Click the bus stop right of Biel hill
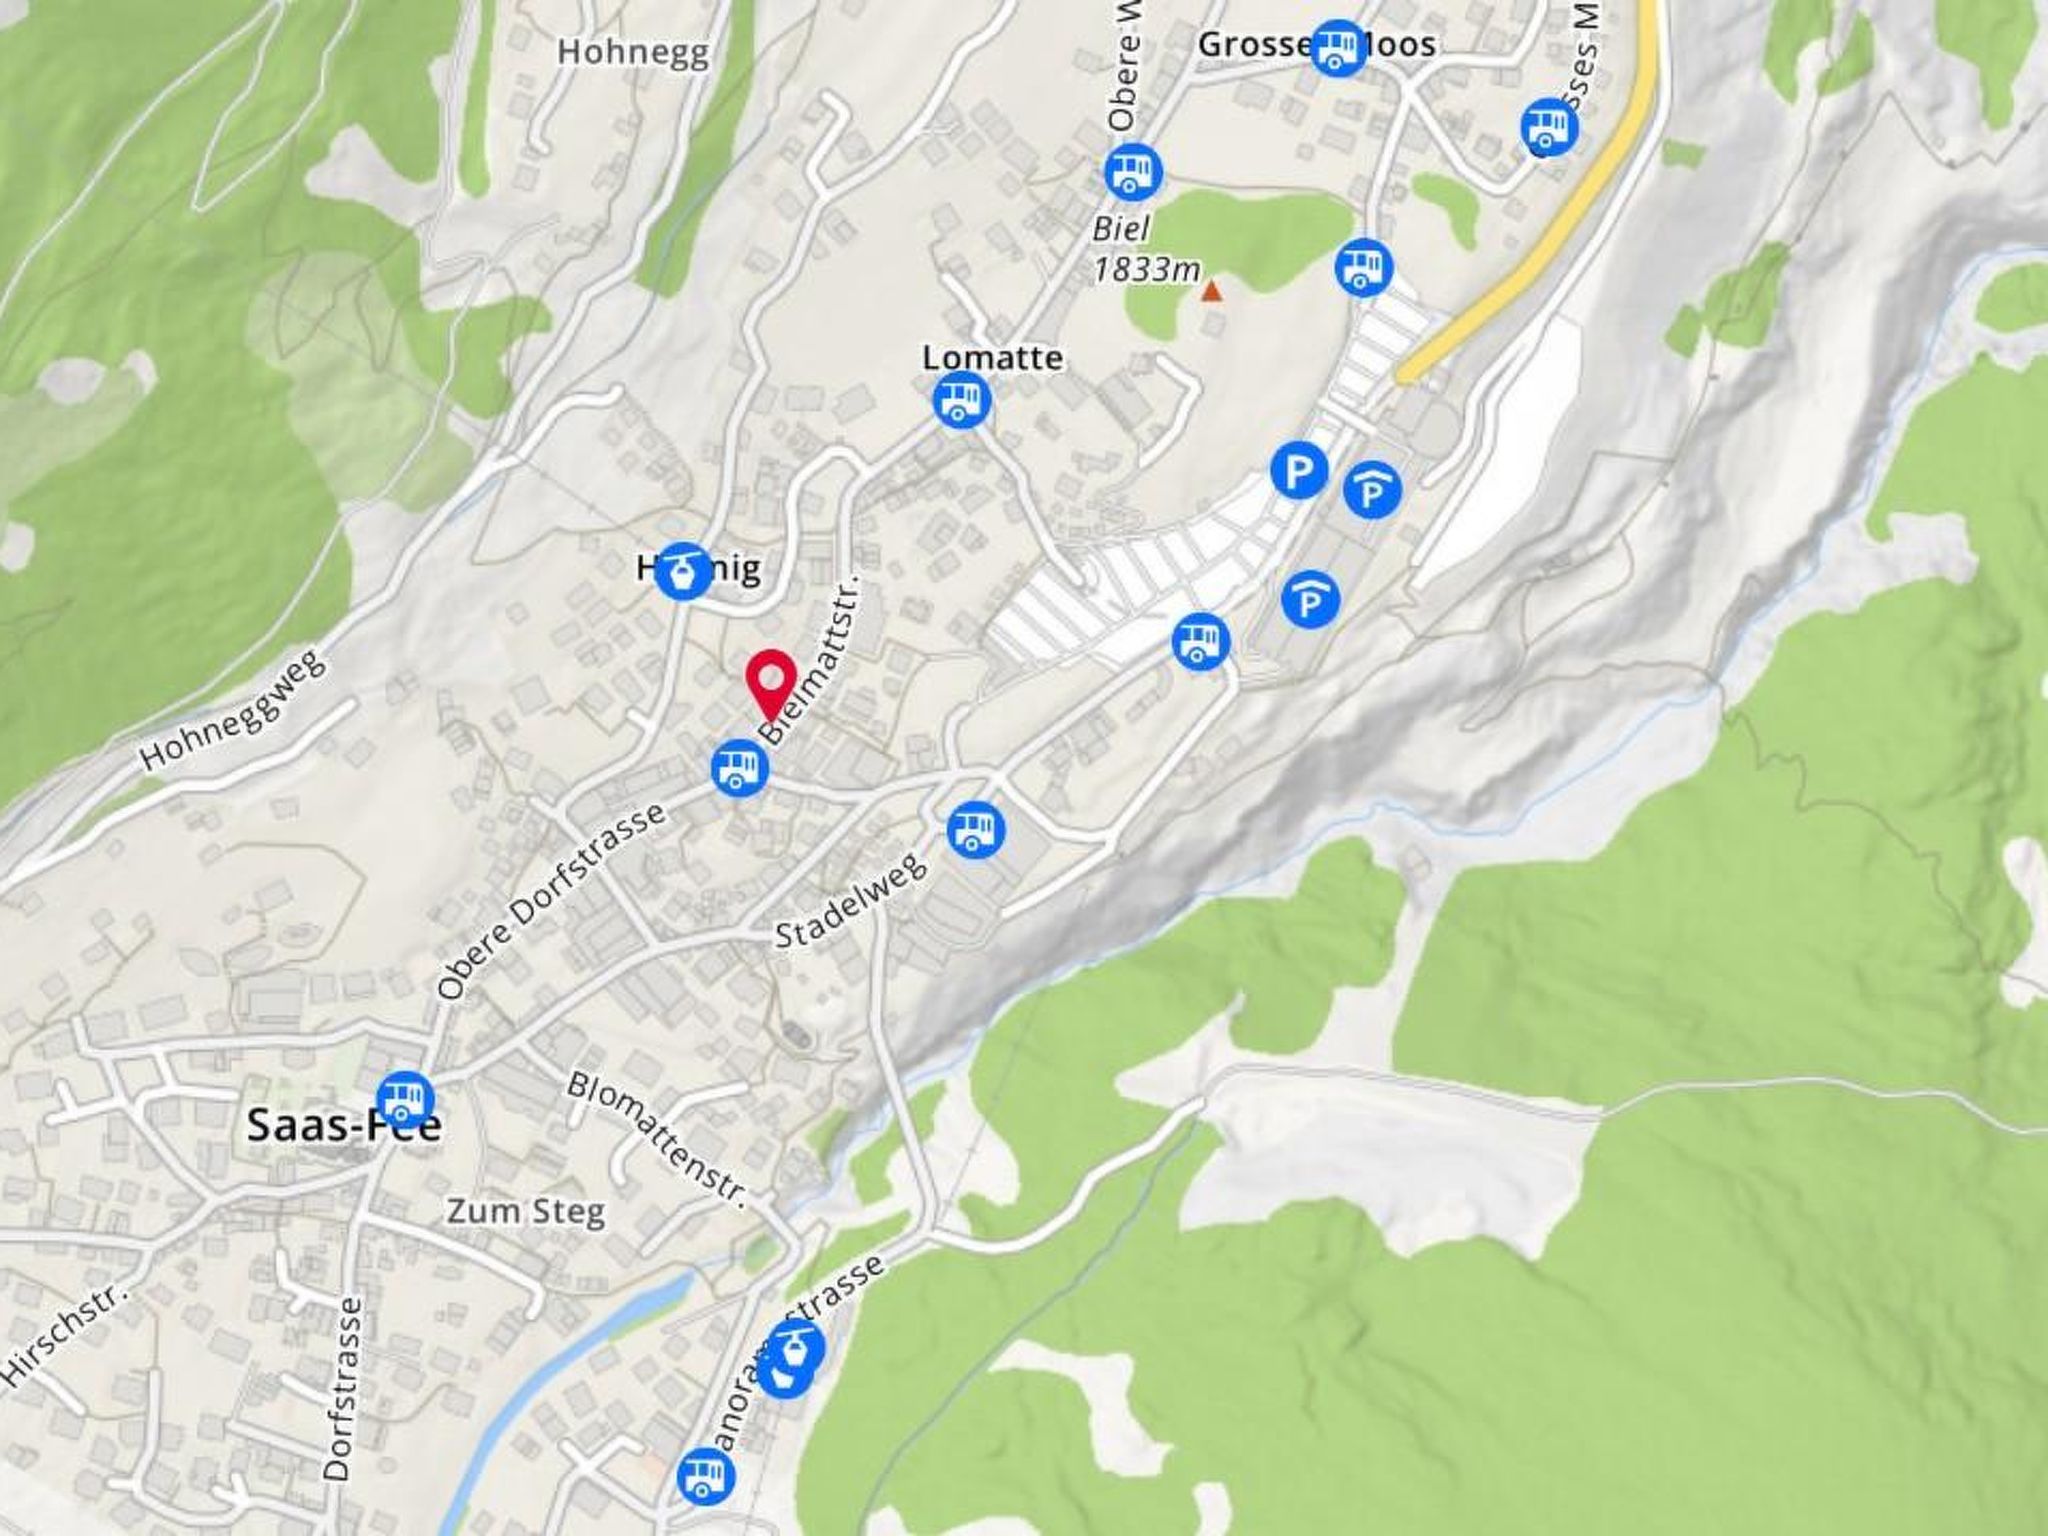The image size is (2048, 1536). click(1364, 267)
